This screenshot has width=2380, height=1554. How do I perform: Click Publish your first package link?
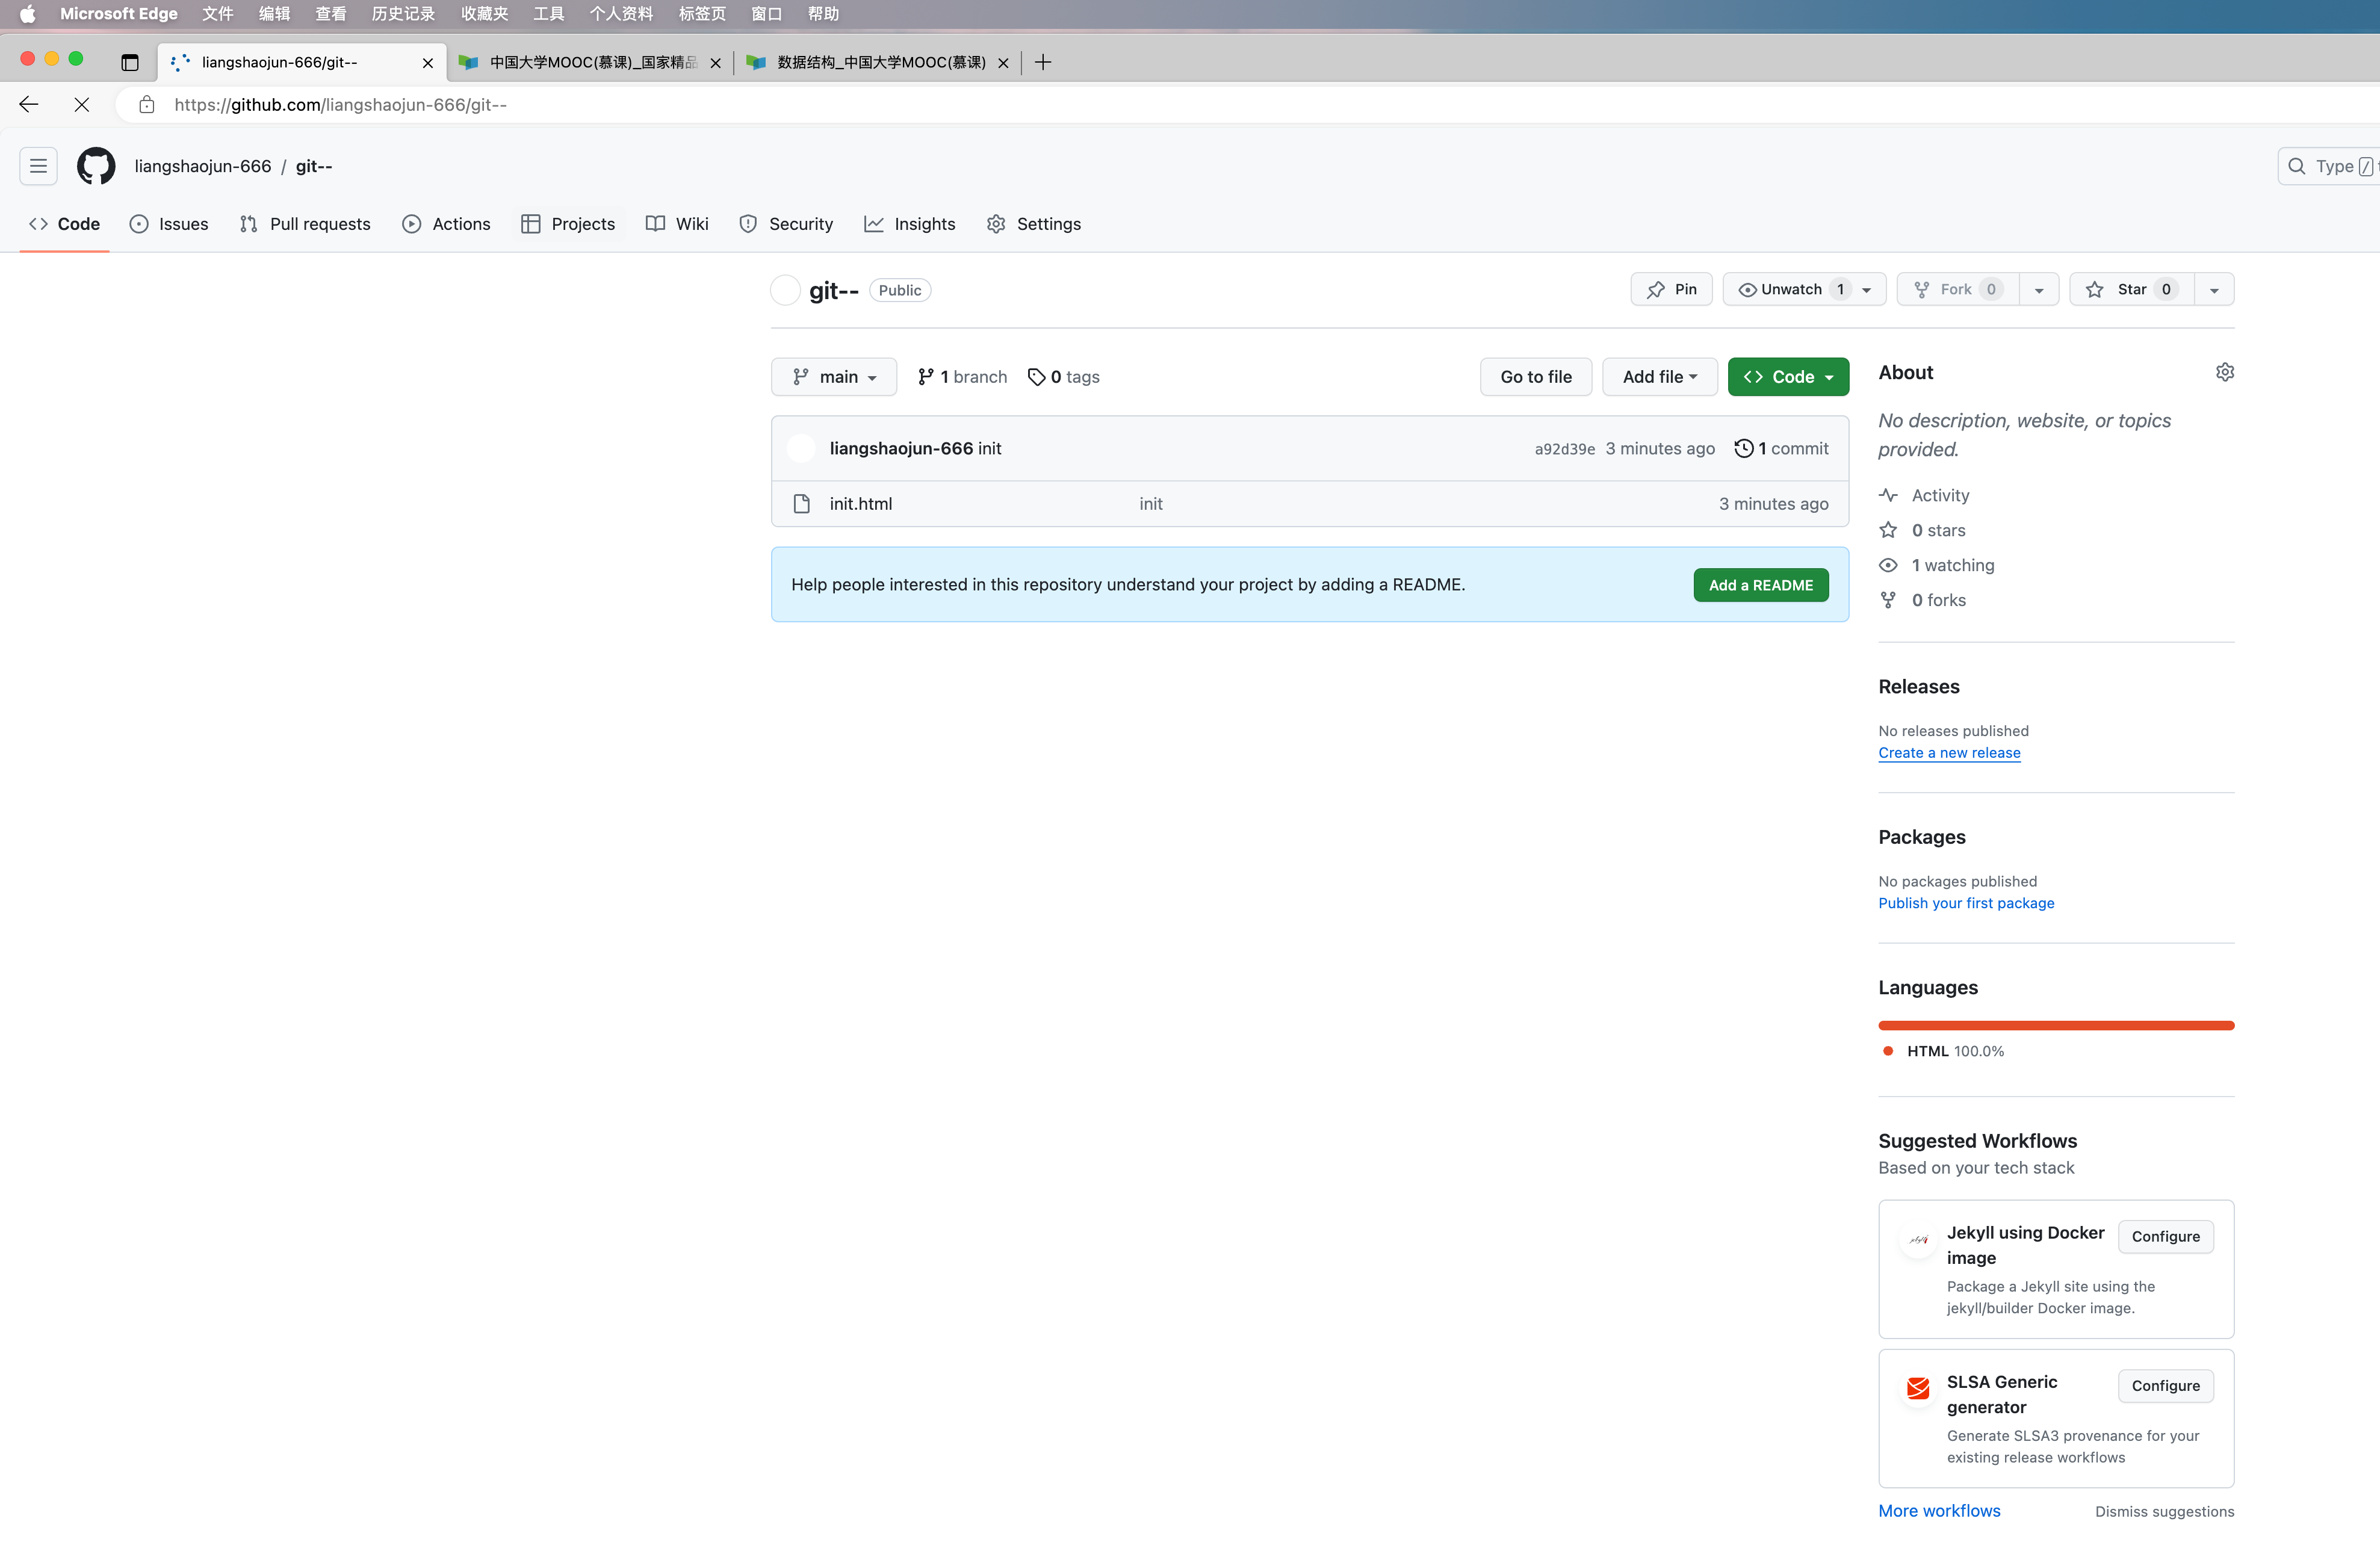pos(1965,902)
